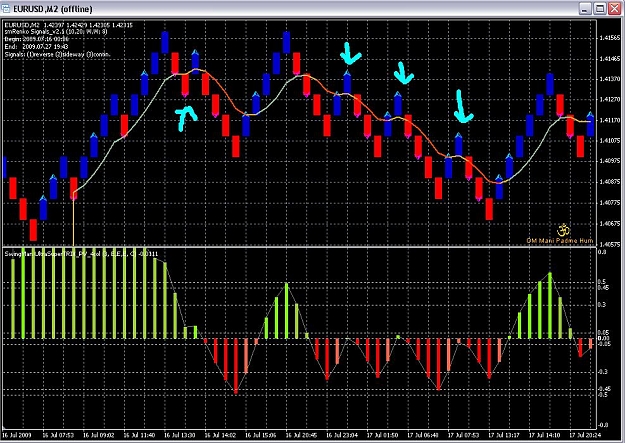Click the 'SwingManUltraSuperTRIX_PV_4col' indicator label
This screenshot has height=443, width=625.
click(81, 254)
